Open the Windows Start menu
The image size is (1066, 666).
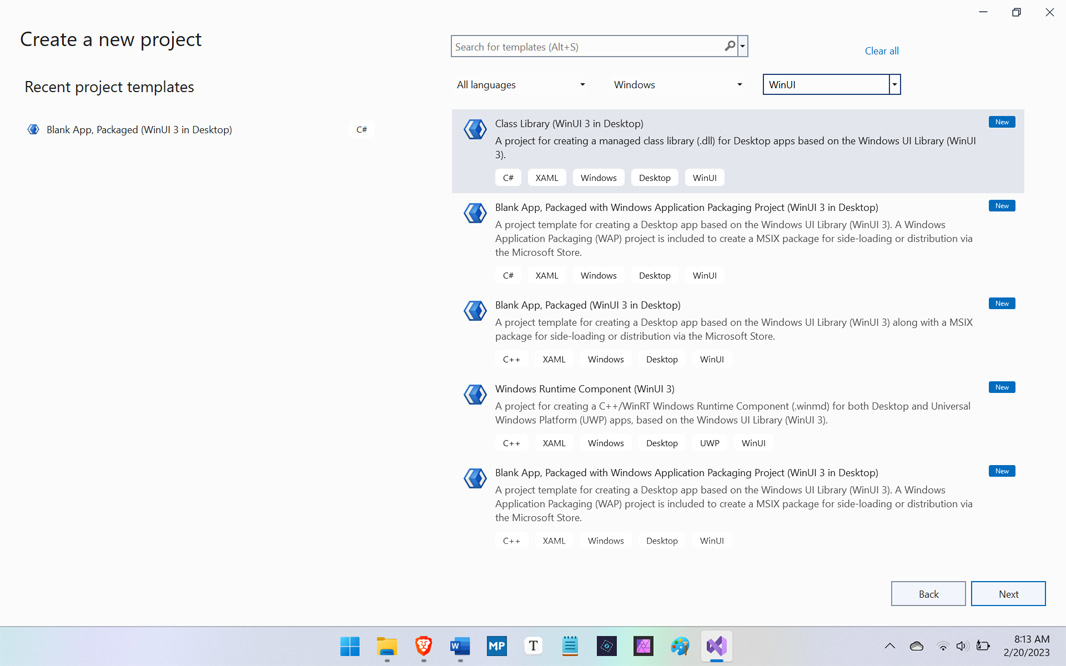[x=350, y=646]
